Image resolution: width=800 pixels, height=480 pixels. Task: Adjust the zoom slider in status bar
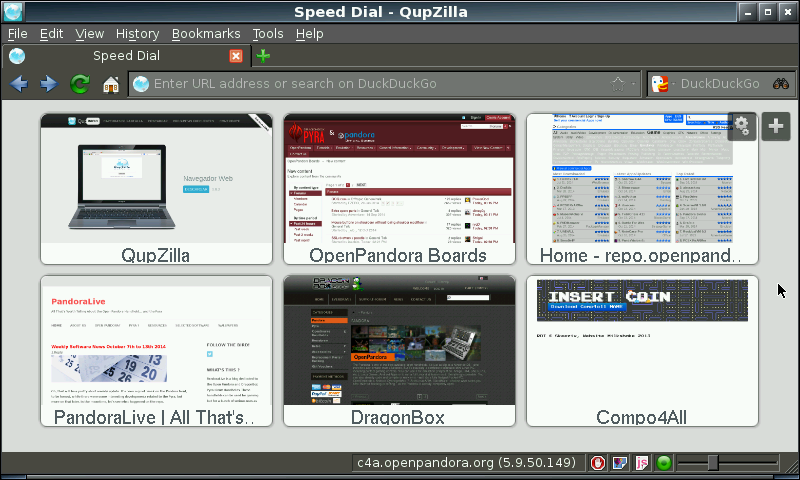click(x=713, y=463)
